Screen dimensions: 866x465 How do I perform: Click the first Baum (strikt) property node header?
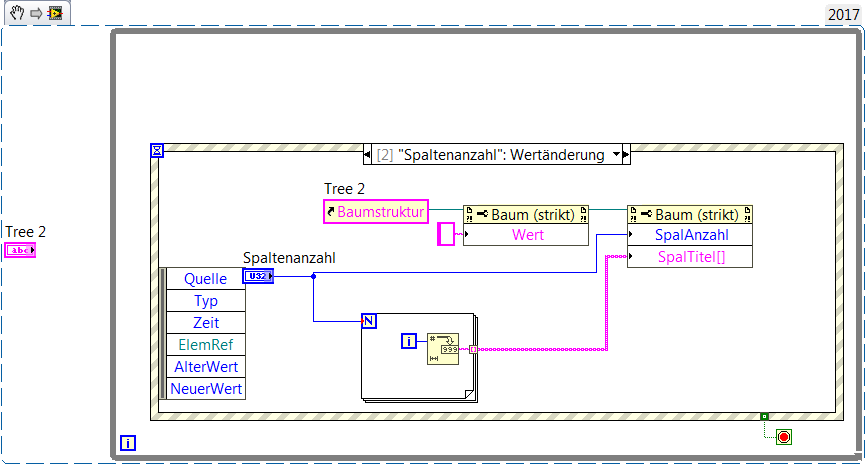click(526, 215)
